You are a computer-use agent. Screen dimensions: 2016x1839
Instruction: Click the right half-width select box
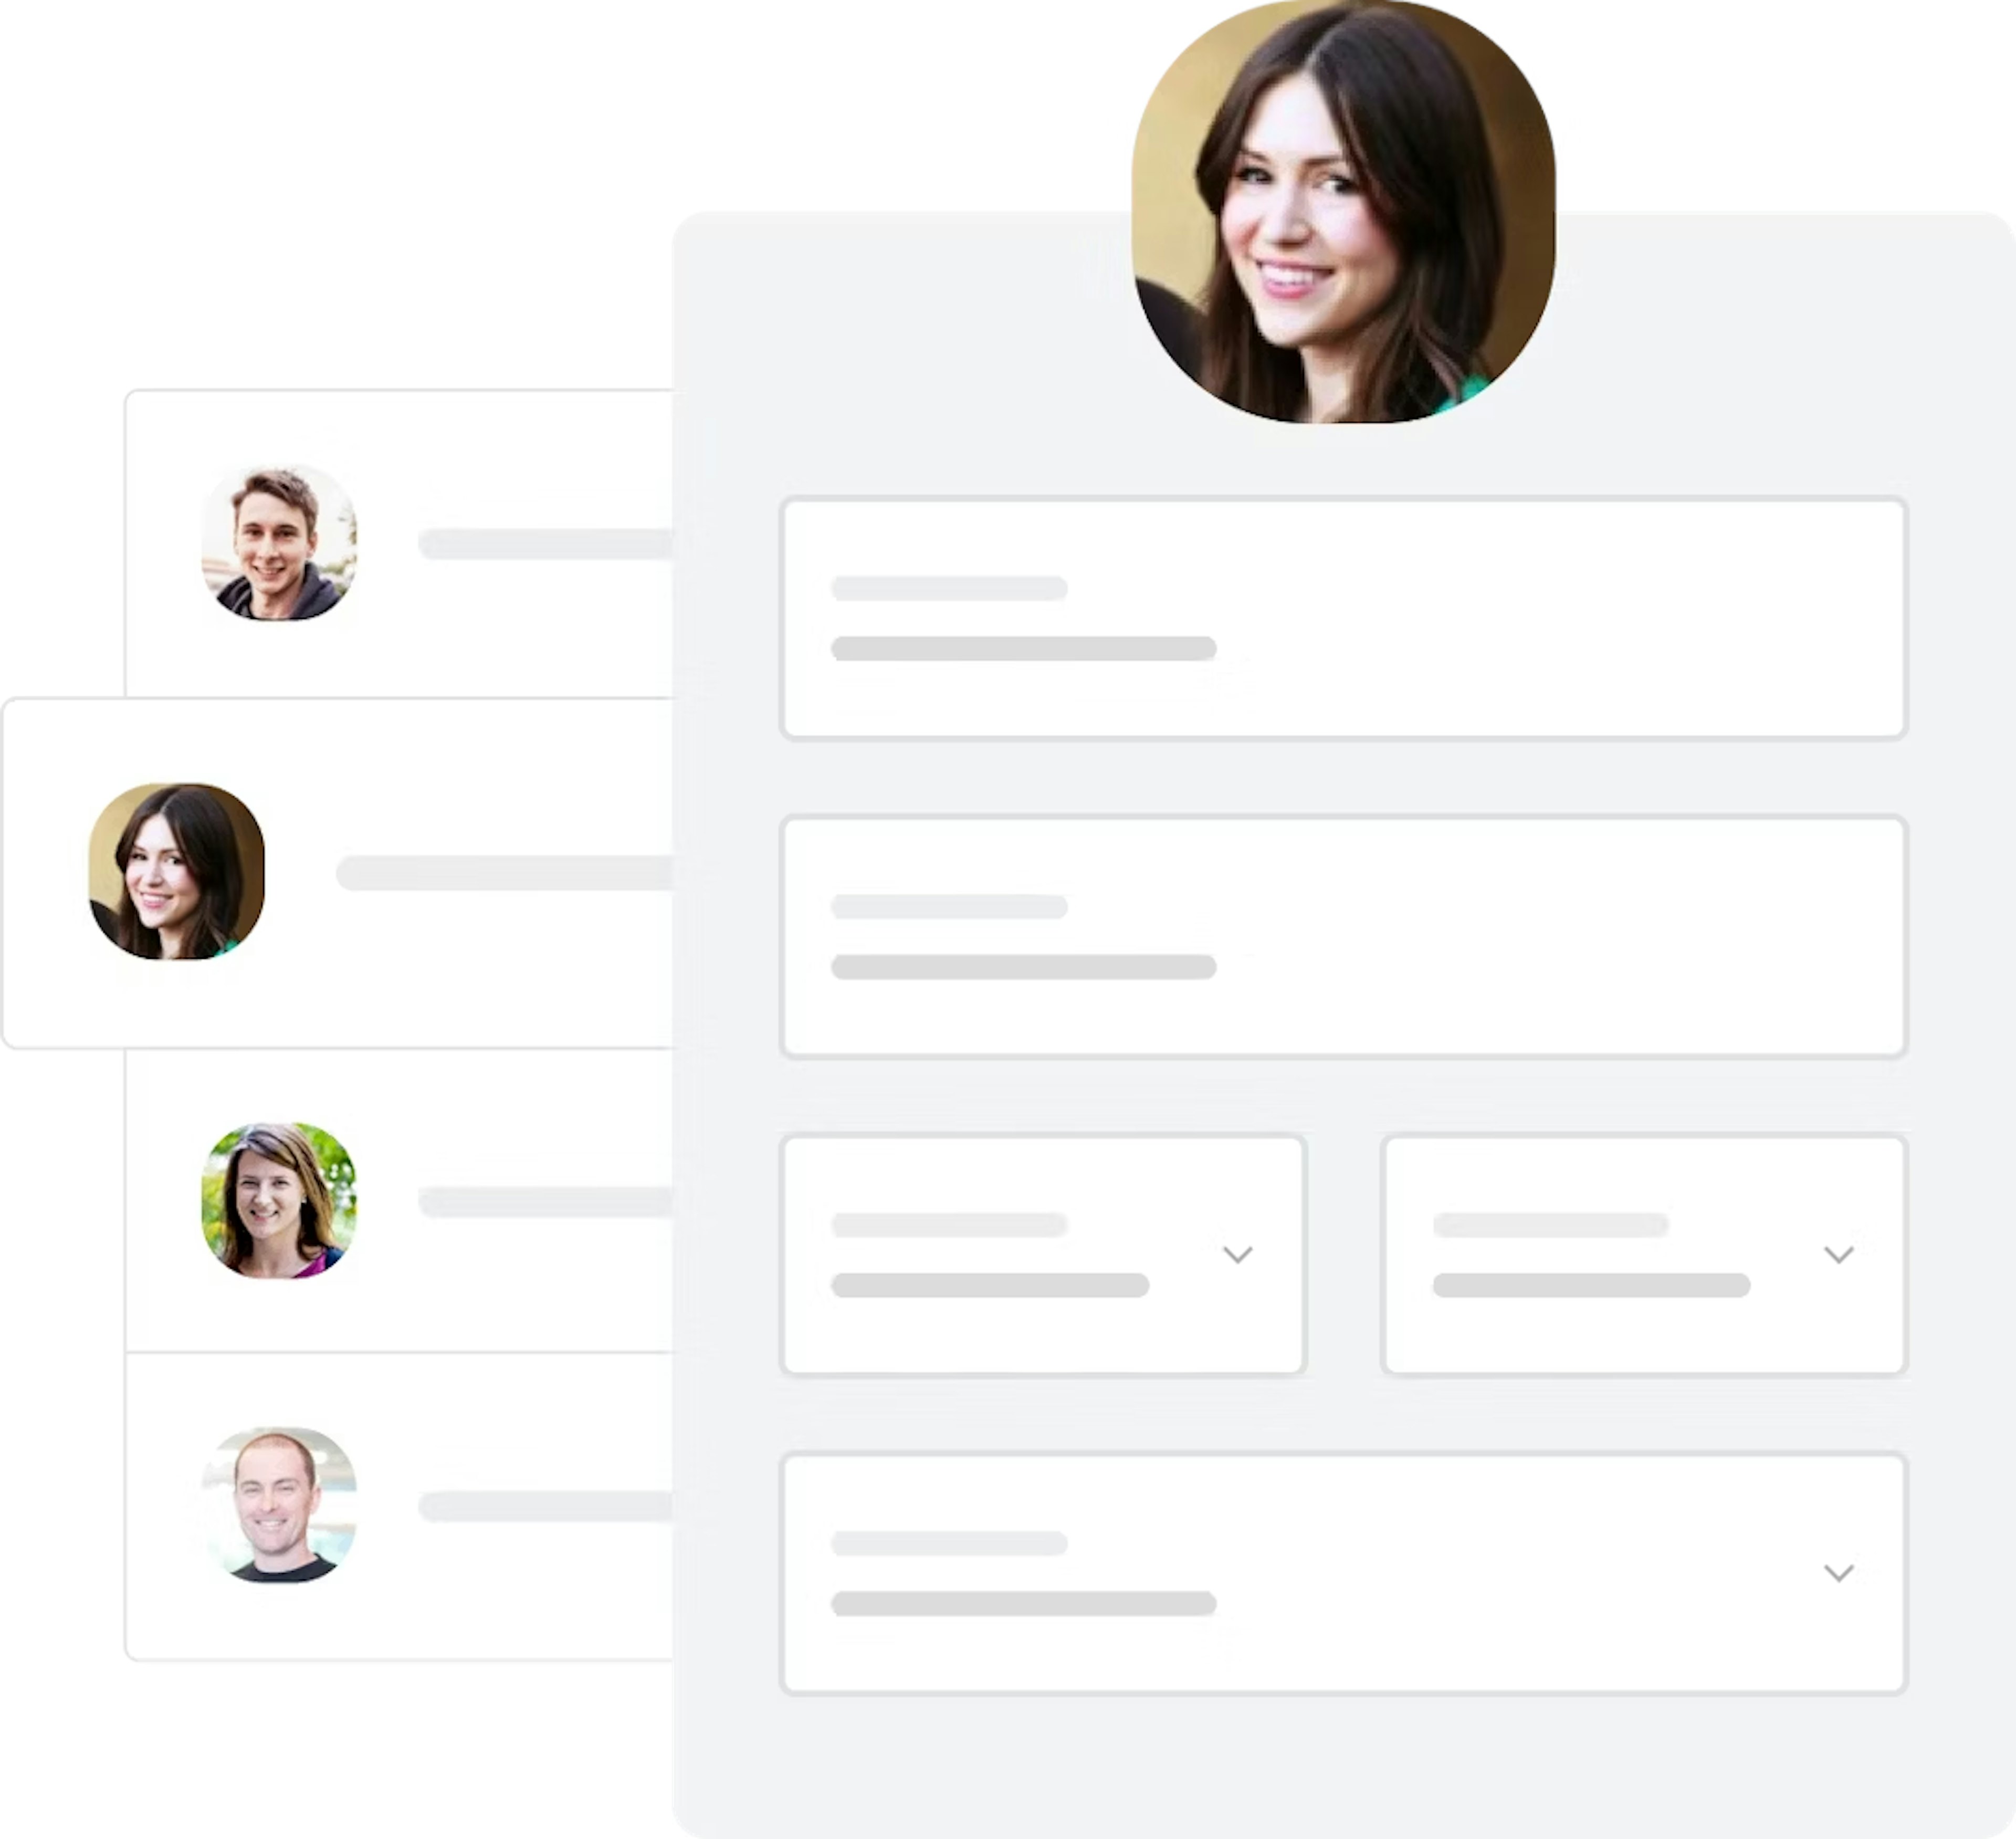(x=1644, y=1255)
